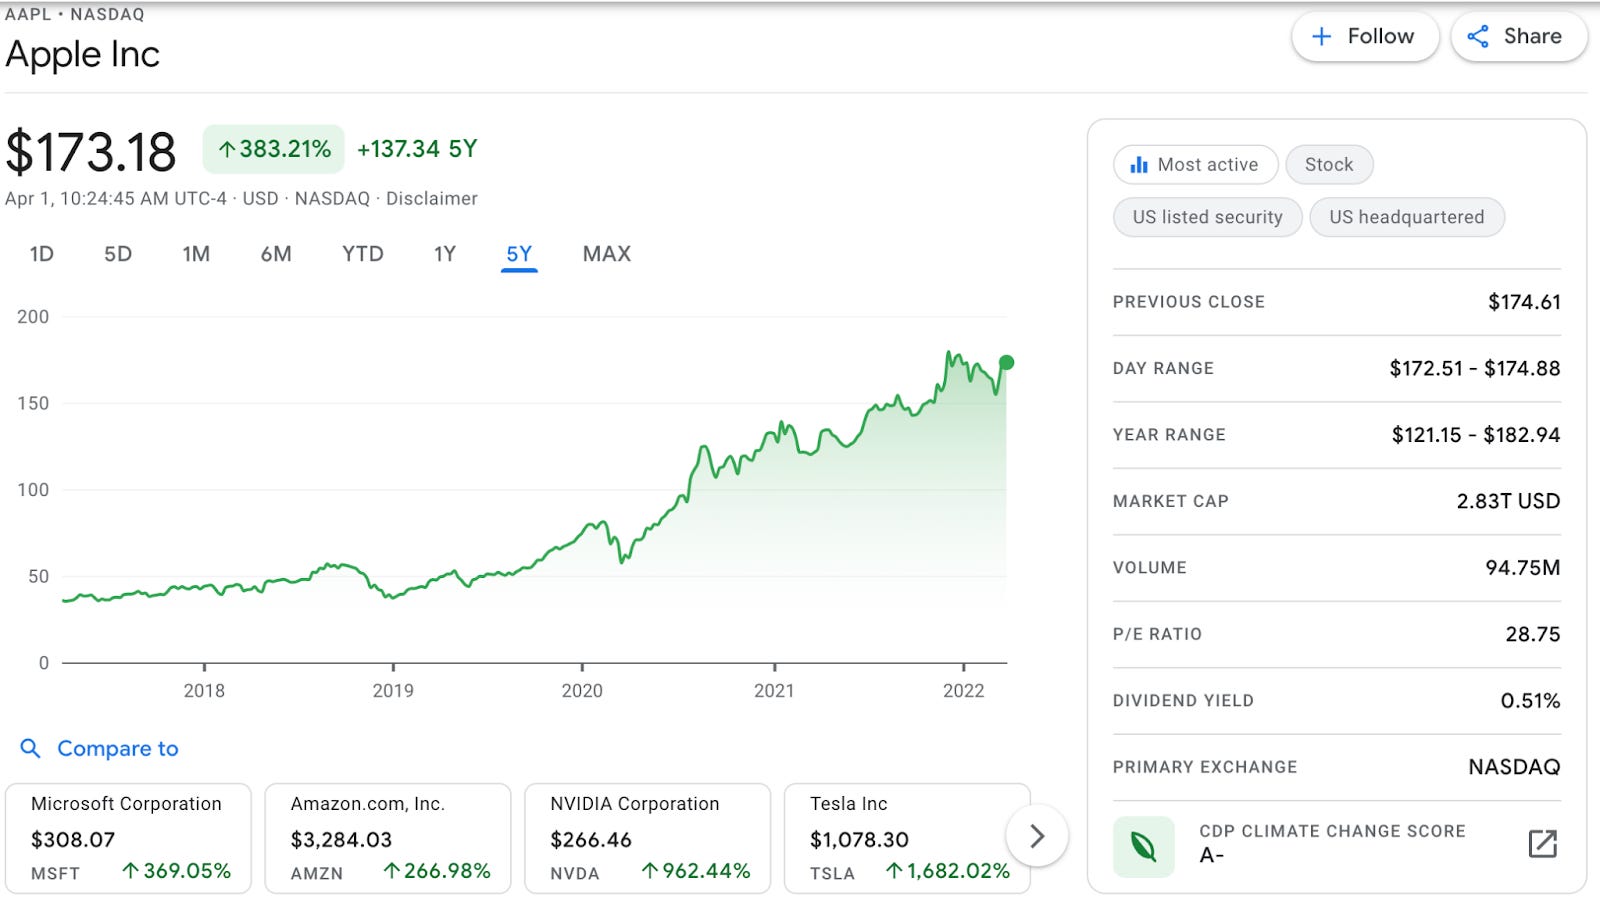Screen dimensions: 1600x910
Task: Click the Primary Exchange value NASDAQ
Action: coord(1514,767)
